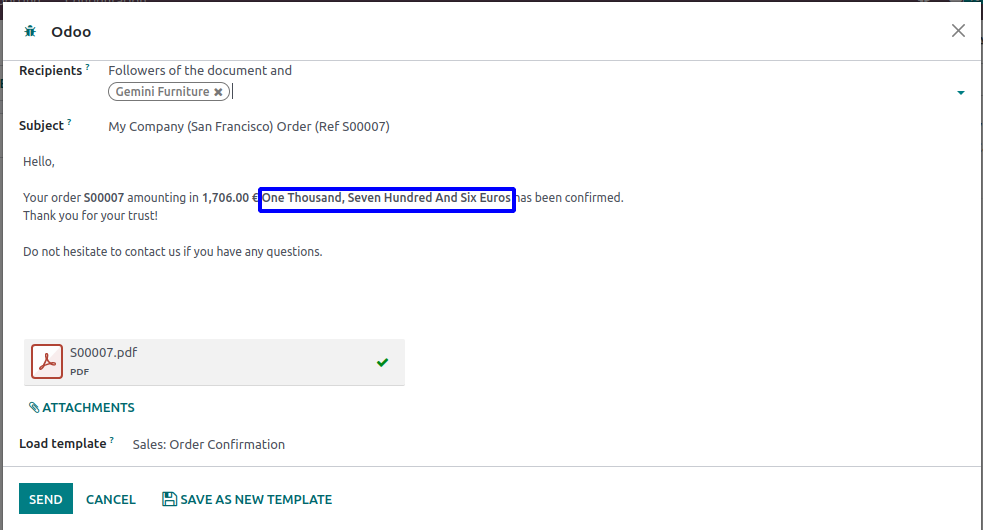Open the ATTACHMENTS link
This screenshot has height=530, width=983.
(88, 408)
